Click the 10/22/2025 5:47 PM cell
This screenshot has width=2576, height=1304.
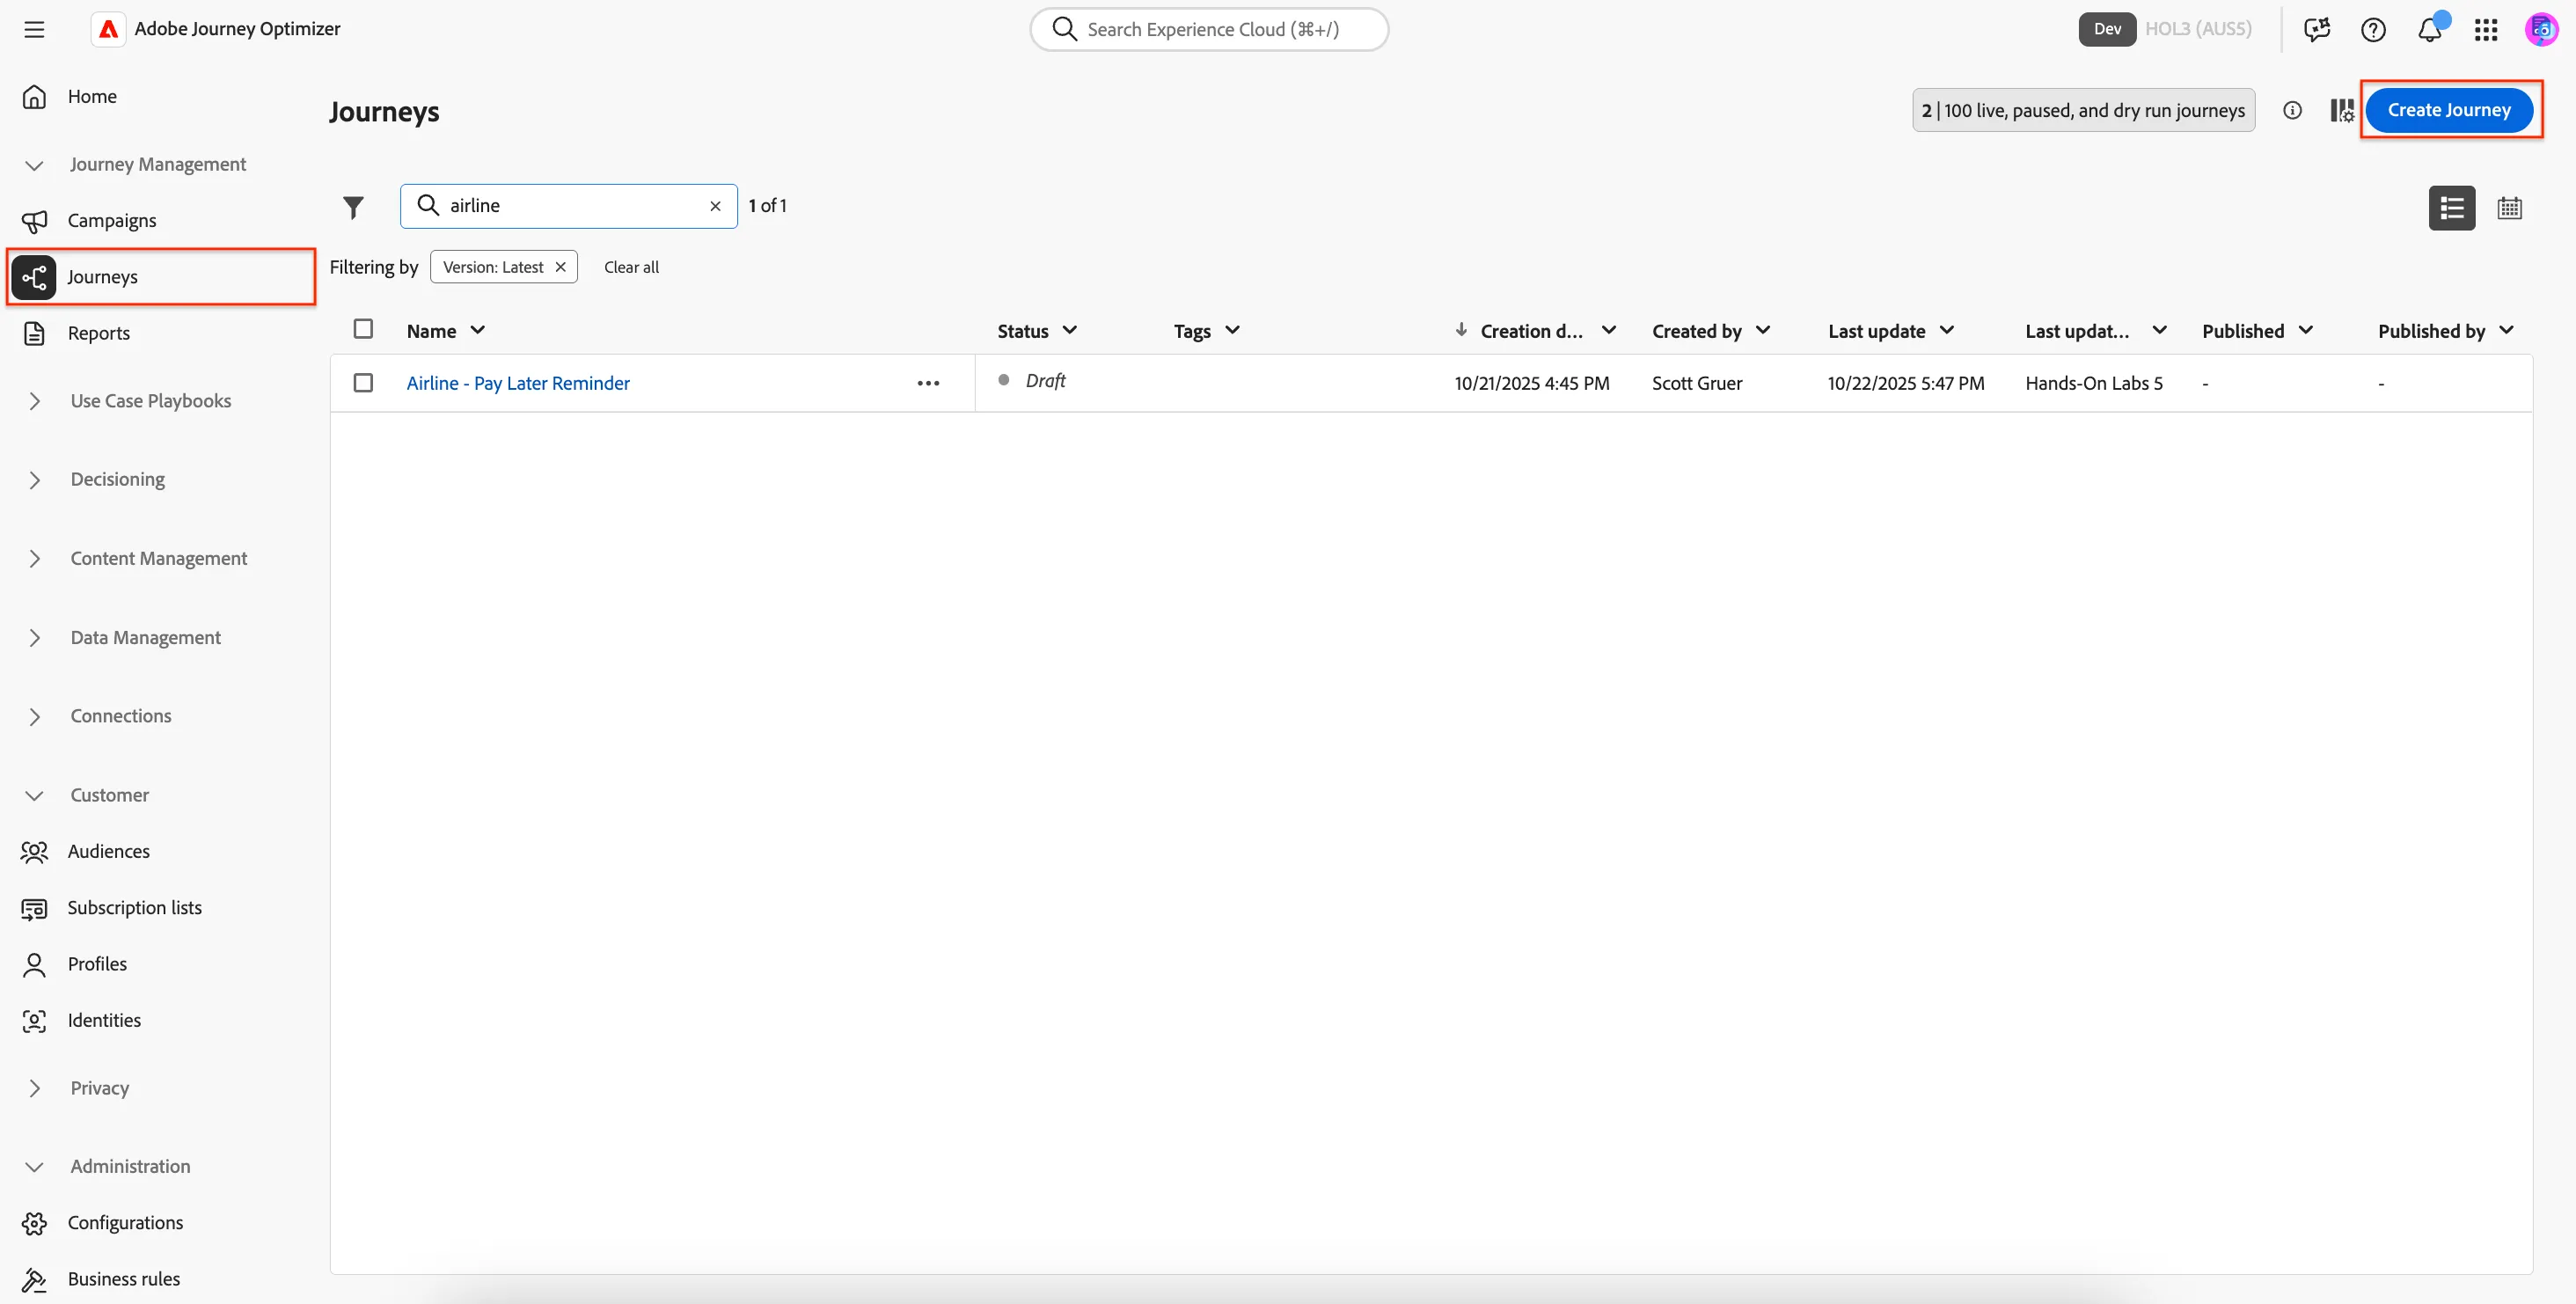(x=1906, y=383)
